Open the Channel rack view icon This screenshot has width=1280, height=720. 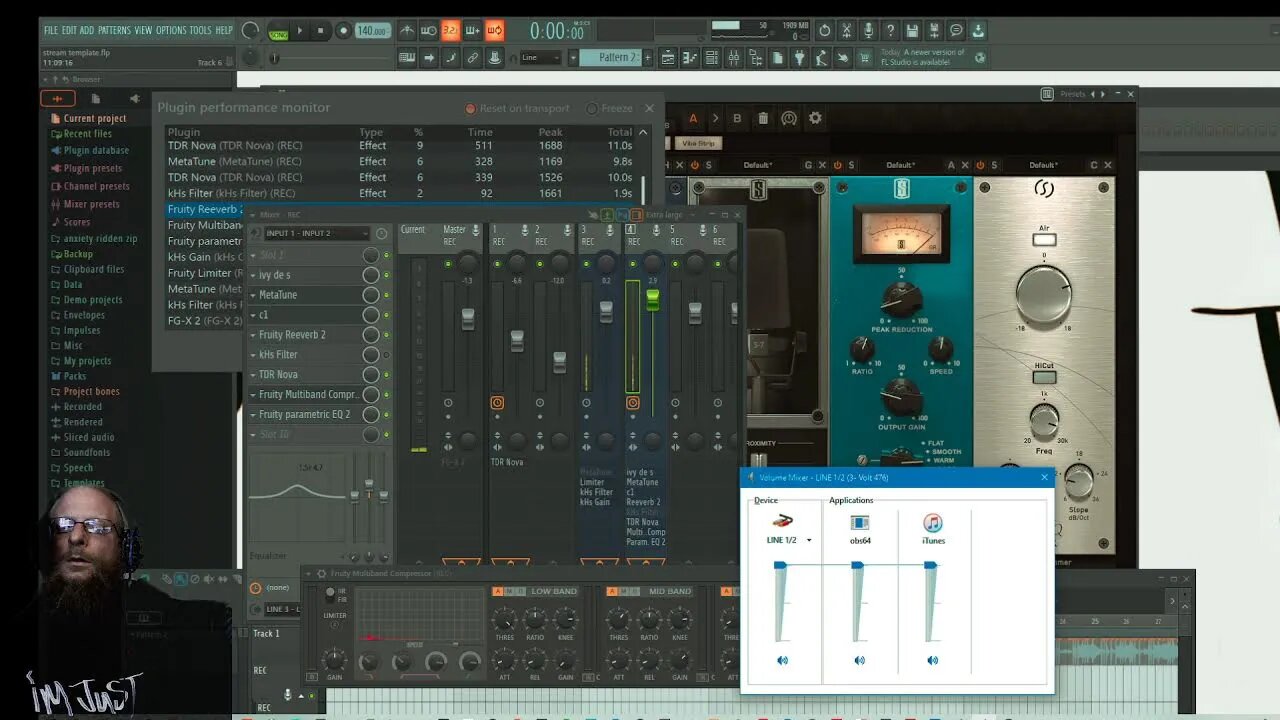[712, 58]
